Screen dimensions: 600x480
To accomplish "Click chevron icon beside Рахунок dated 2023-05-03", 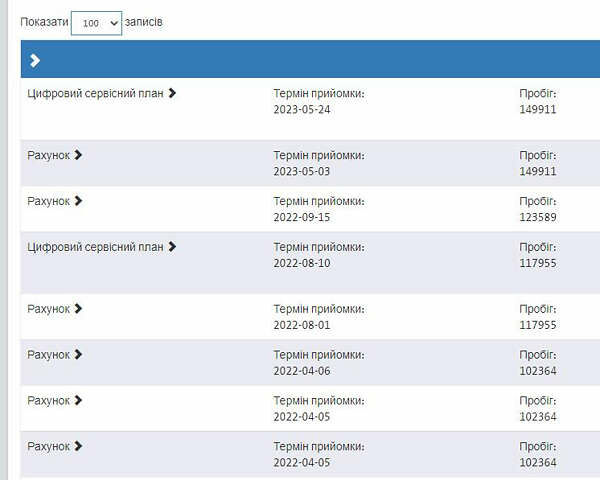I will click(x=79, y=155).
